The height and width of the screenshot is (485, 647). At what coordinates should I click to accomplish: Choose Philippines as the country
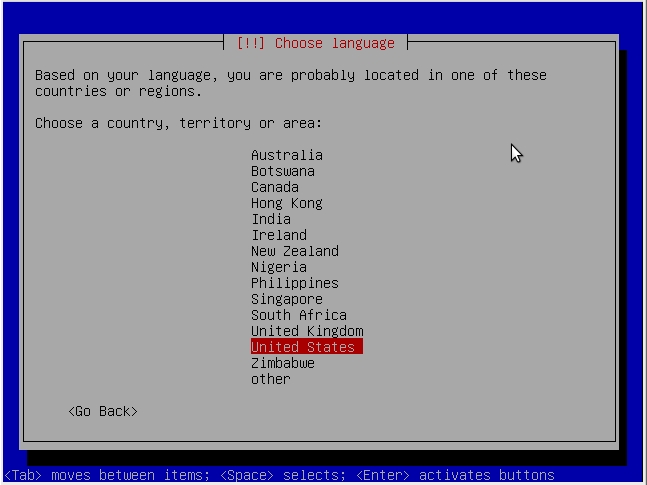(295, 283)
